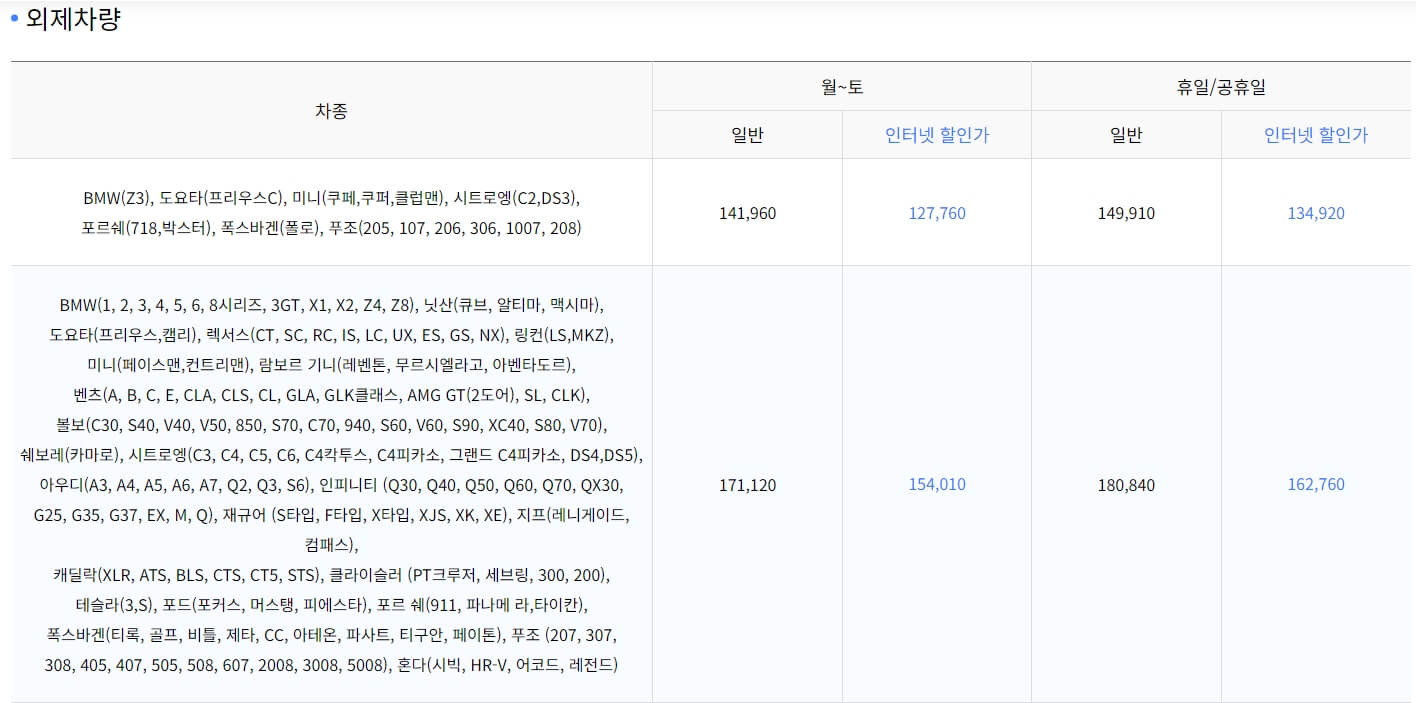Click the 도요타(프리우스,캠리) 렉서스 line
Viewport: 1416px width, 703px height.
click(x=331, y=334)
